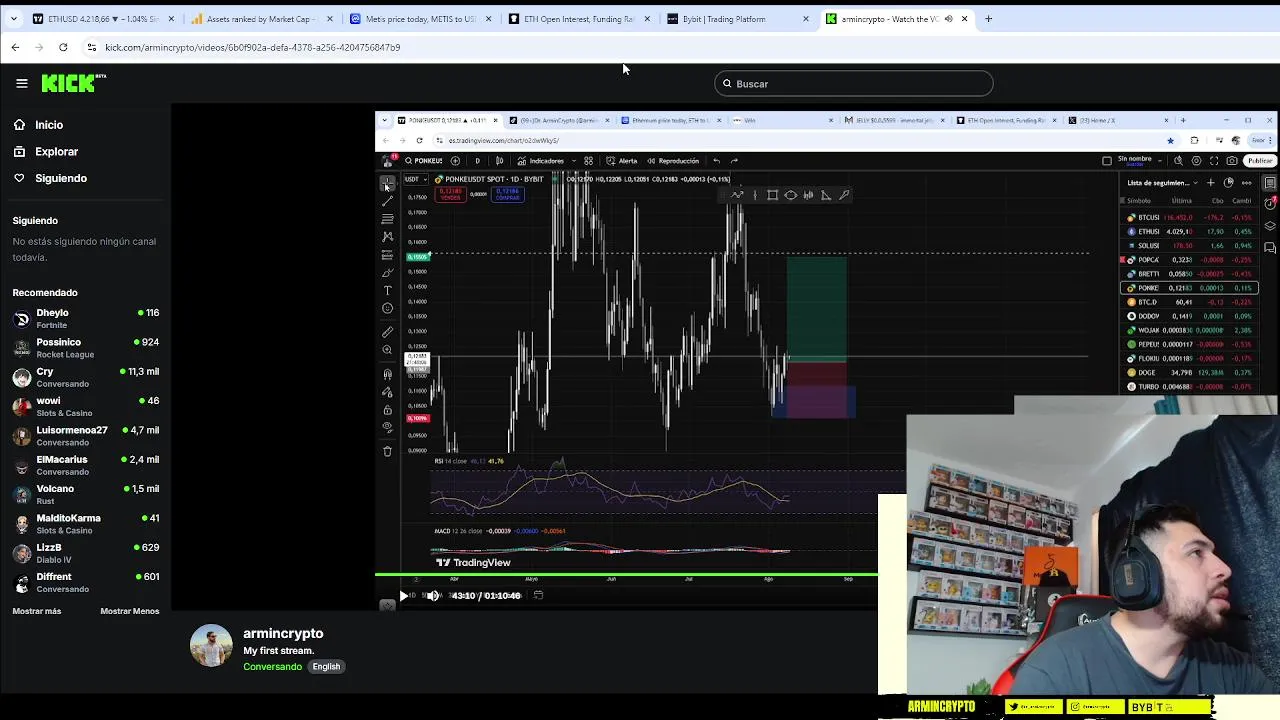Select the zoom-in tool in TradingView

tap(388, 350)
